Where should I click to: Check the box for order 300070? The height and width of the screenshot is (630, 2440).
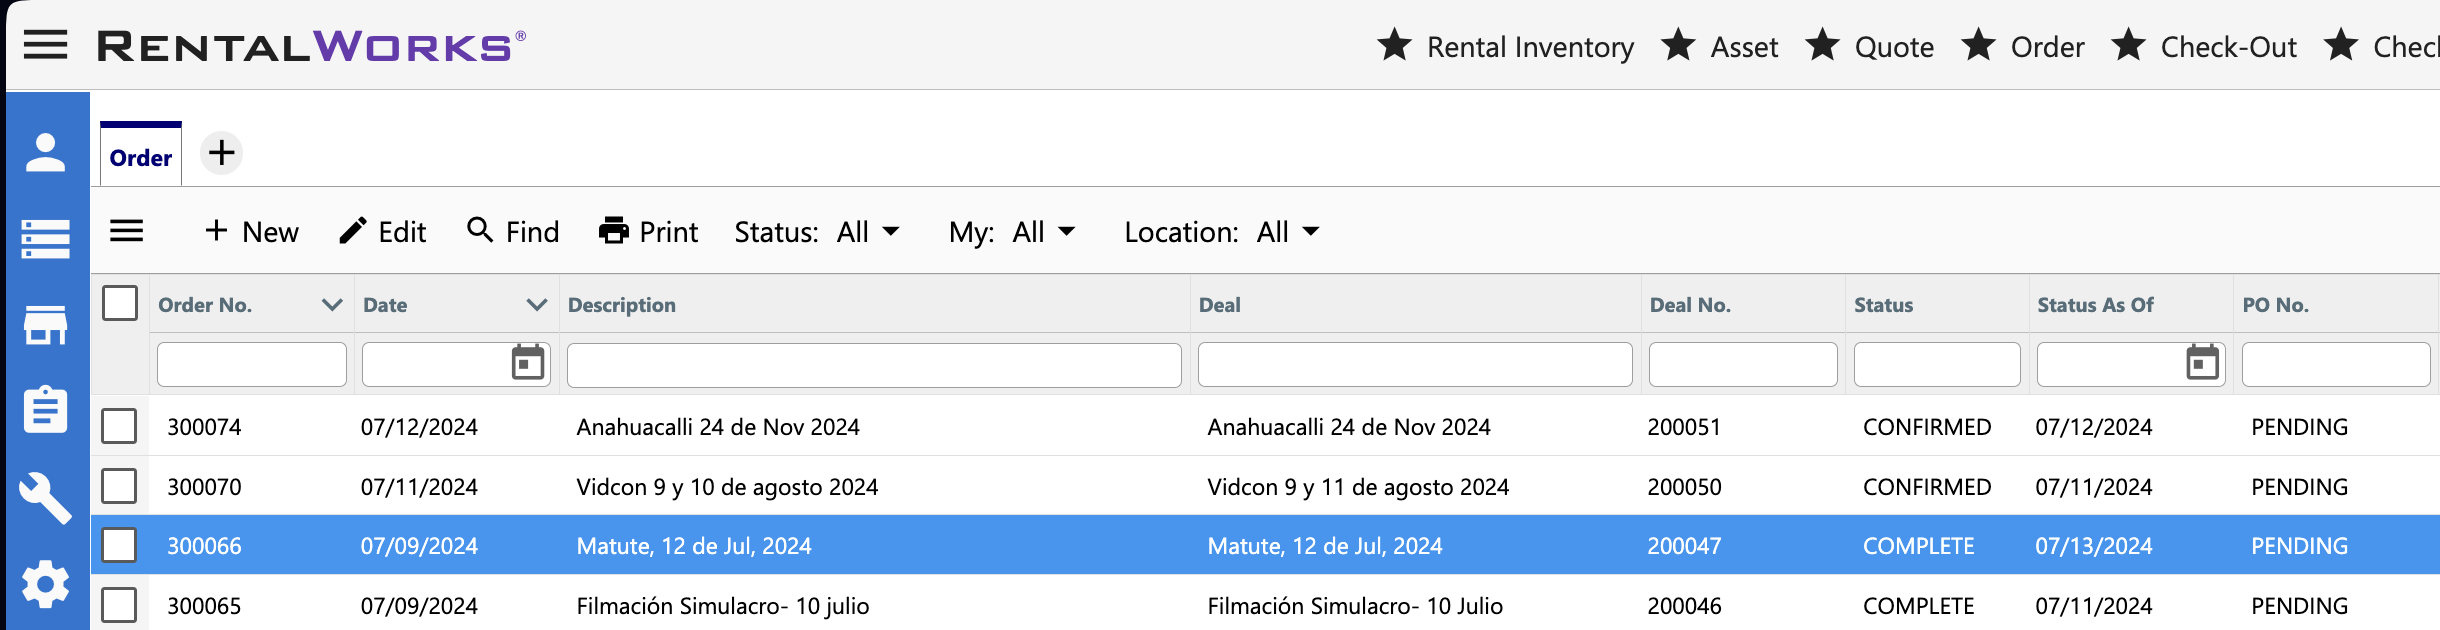119,486
